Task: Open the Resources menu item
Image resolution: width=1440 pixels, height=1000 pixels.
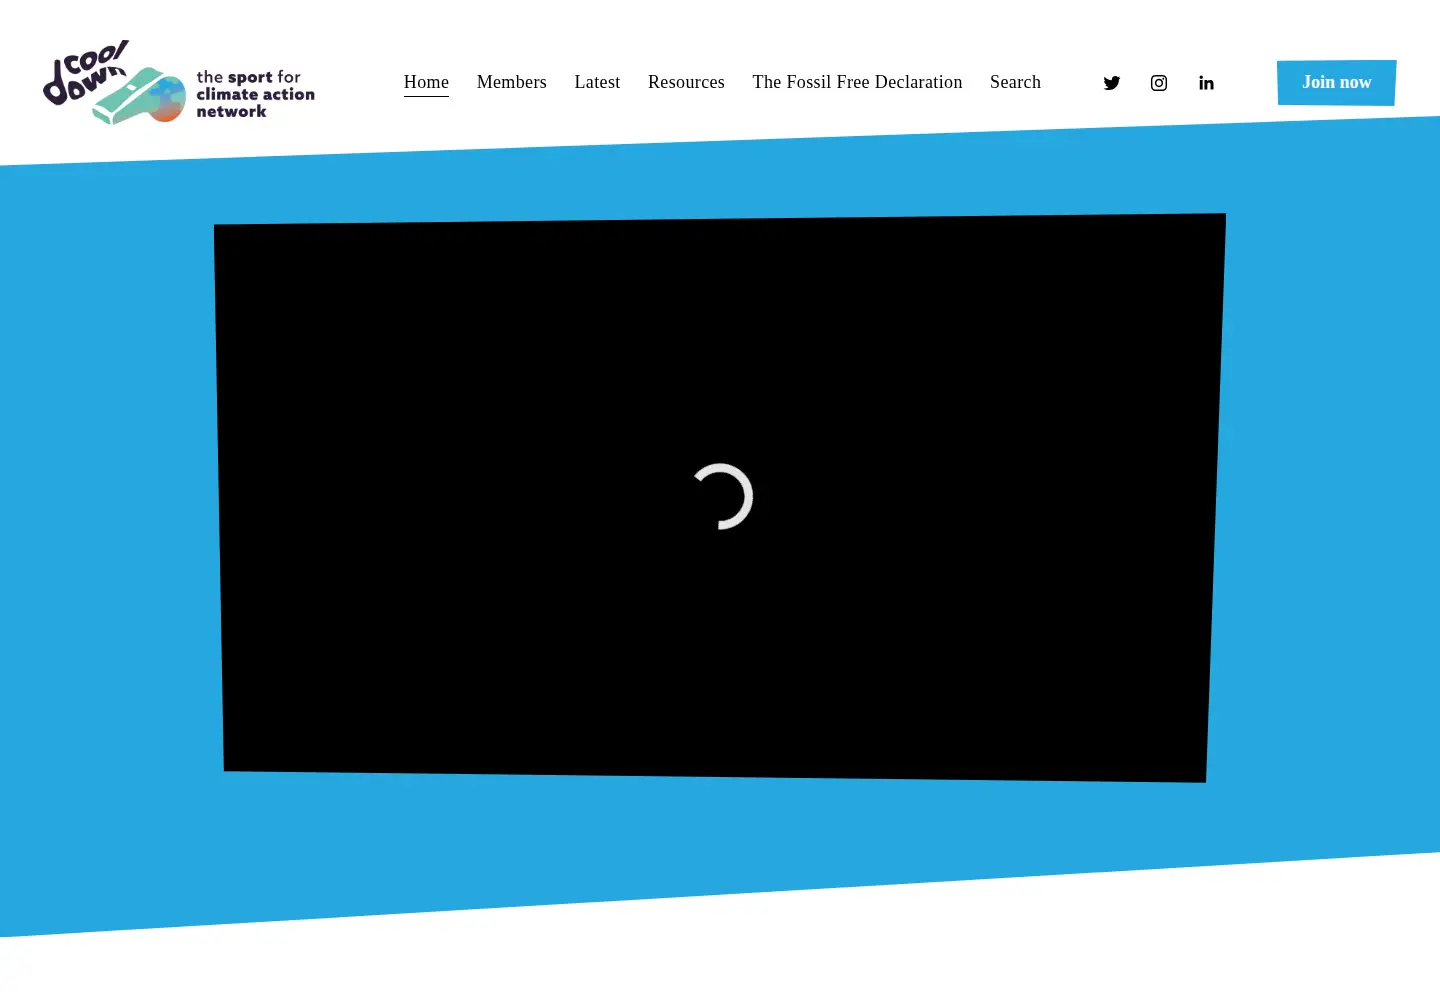Action: [686, 82]
